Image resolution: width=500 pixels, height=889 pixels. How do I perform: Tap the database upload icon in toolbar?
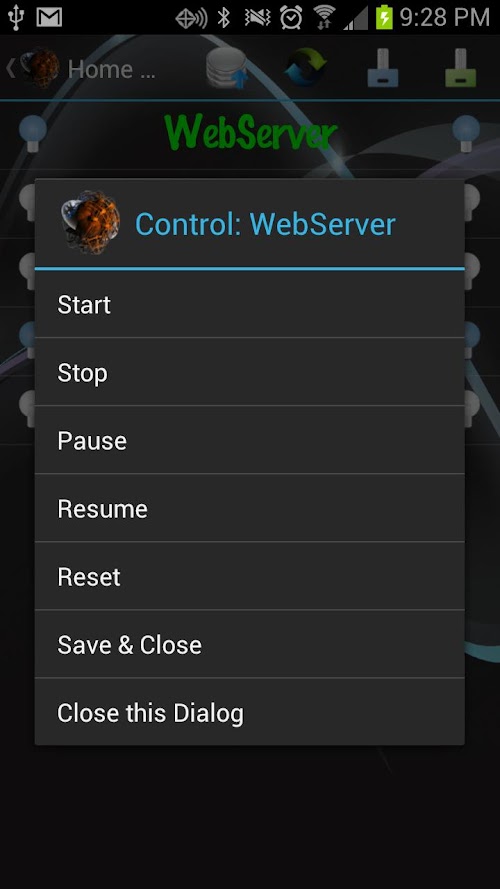click(x=227, y=69)
